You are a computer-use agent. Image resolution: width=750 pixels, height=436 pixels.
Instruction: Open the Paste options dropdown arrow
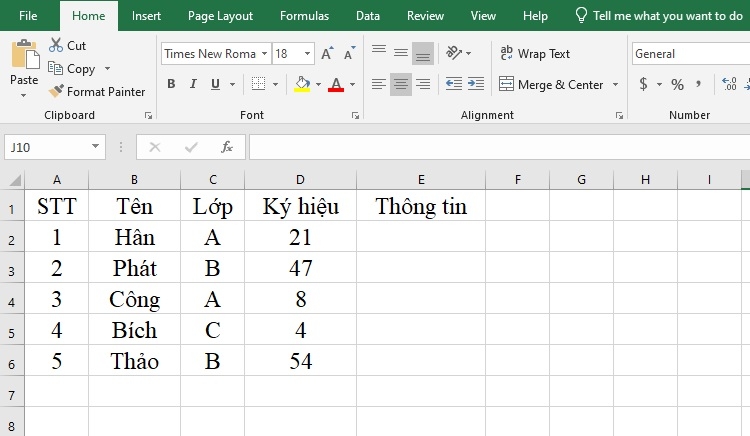23,96
